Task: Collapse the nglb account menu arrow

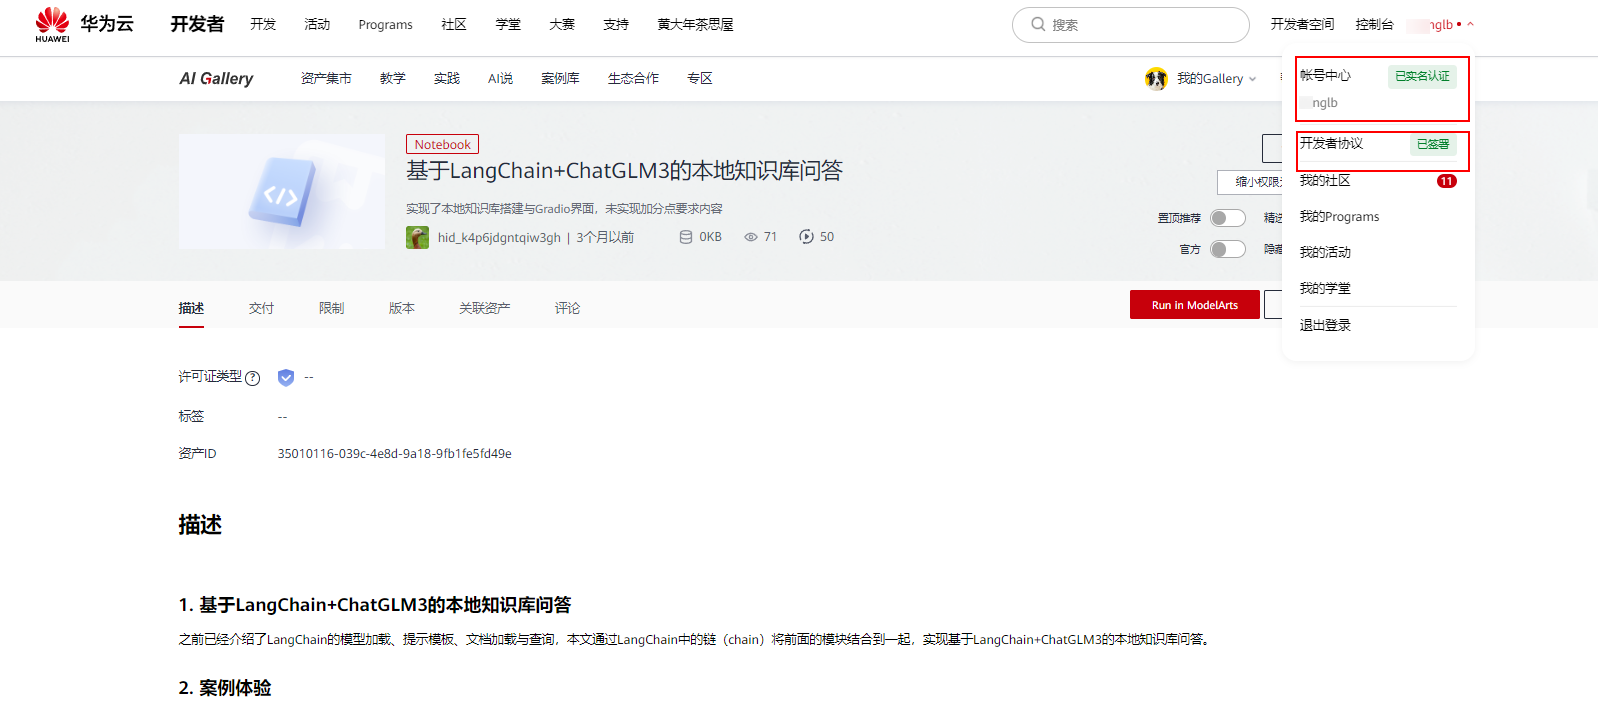Action: click(1470, 24)
